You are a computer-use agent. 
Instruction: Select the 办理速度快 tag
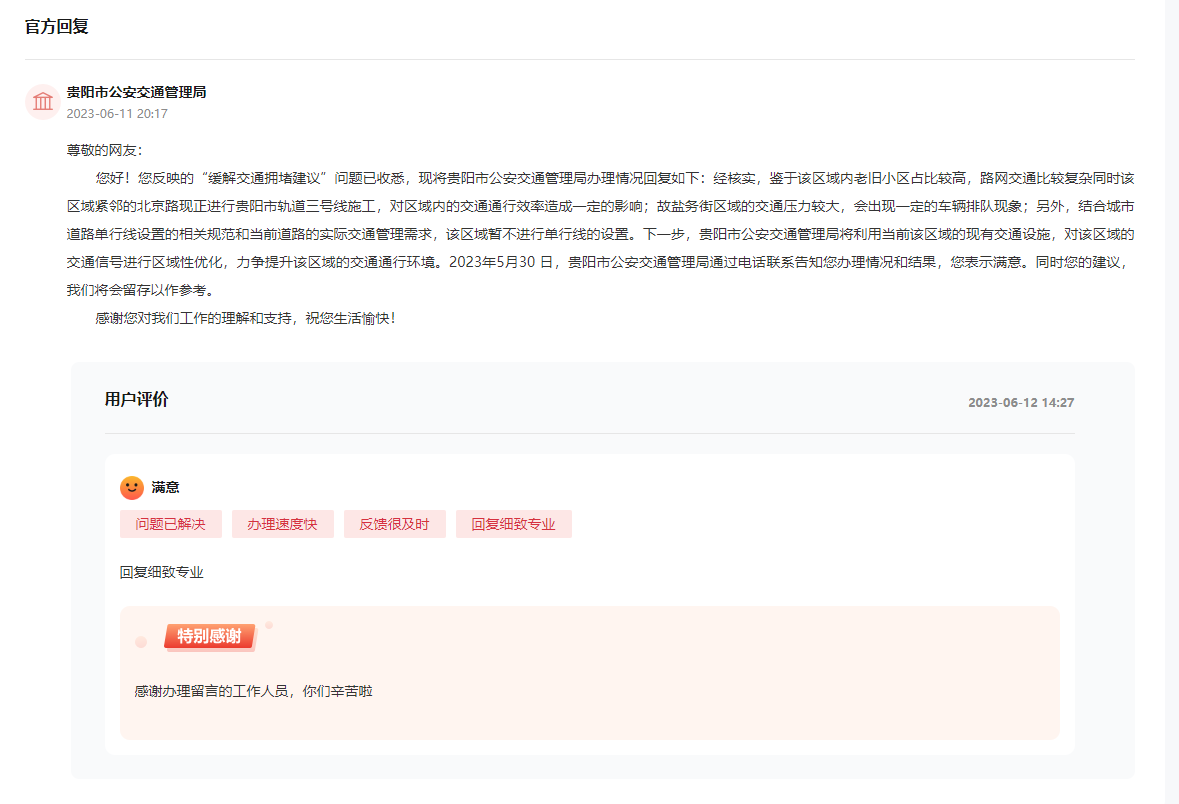(283, 524)
